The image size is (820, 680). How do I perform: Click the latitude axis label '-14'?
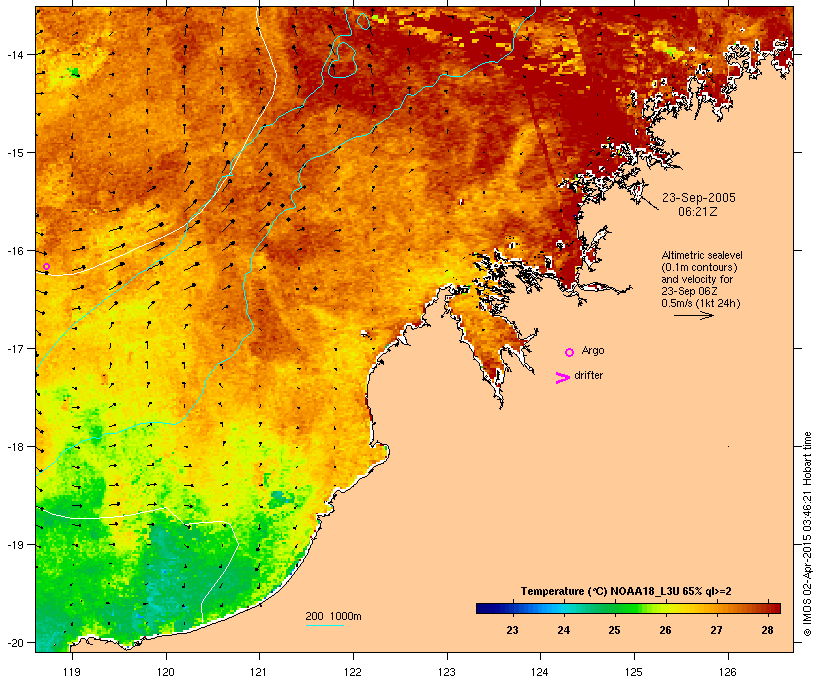pyautogui.click(x=14, y=54)
